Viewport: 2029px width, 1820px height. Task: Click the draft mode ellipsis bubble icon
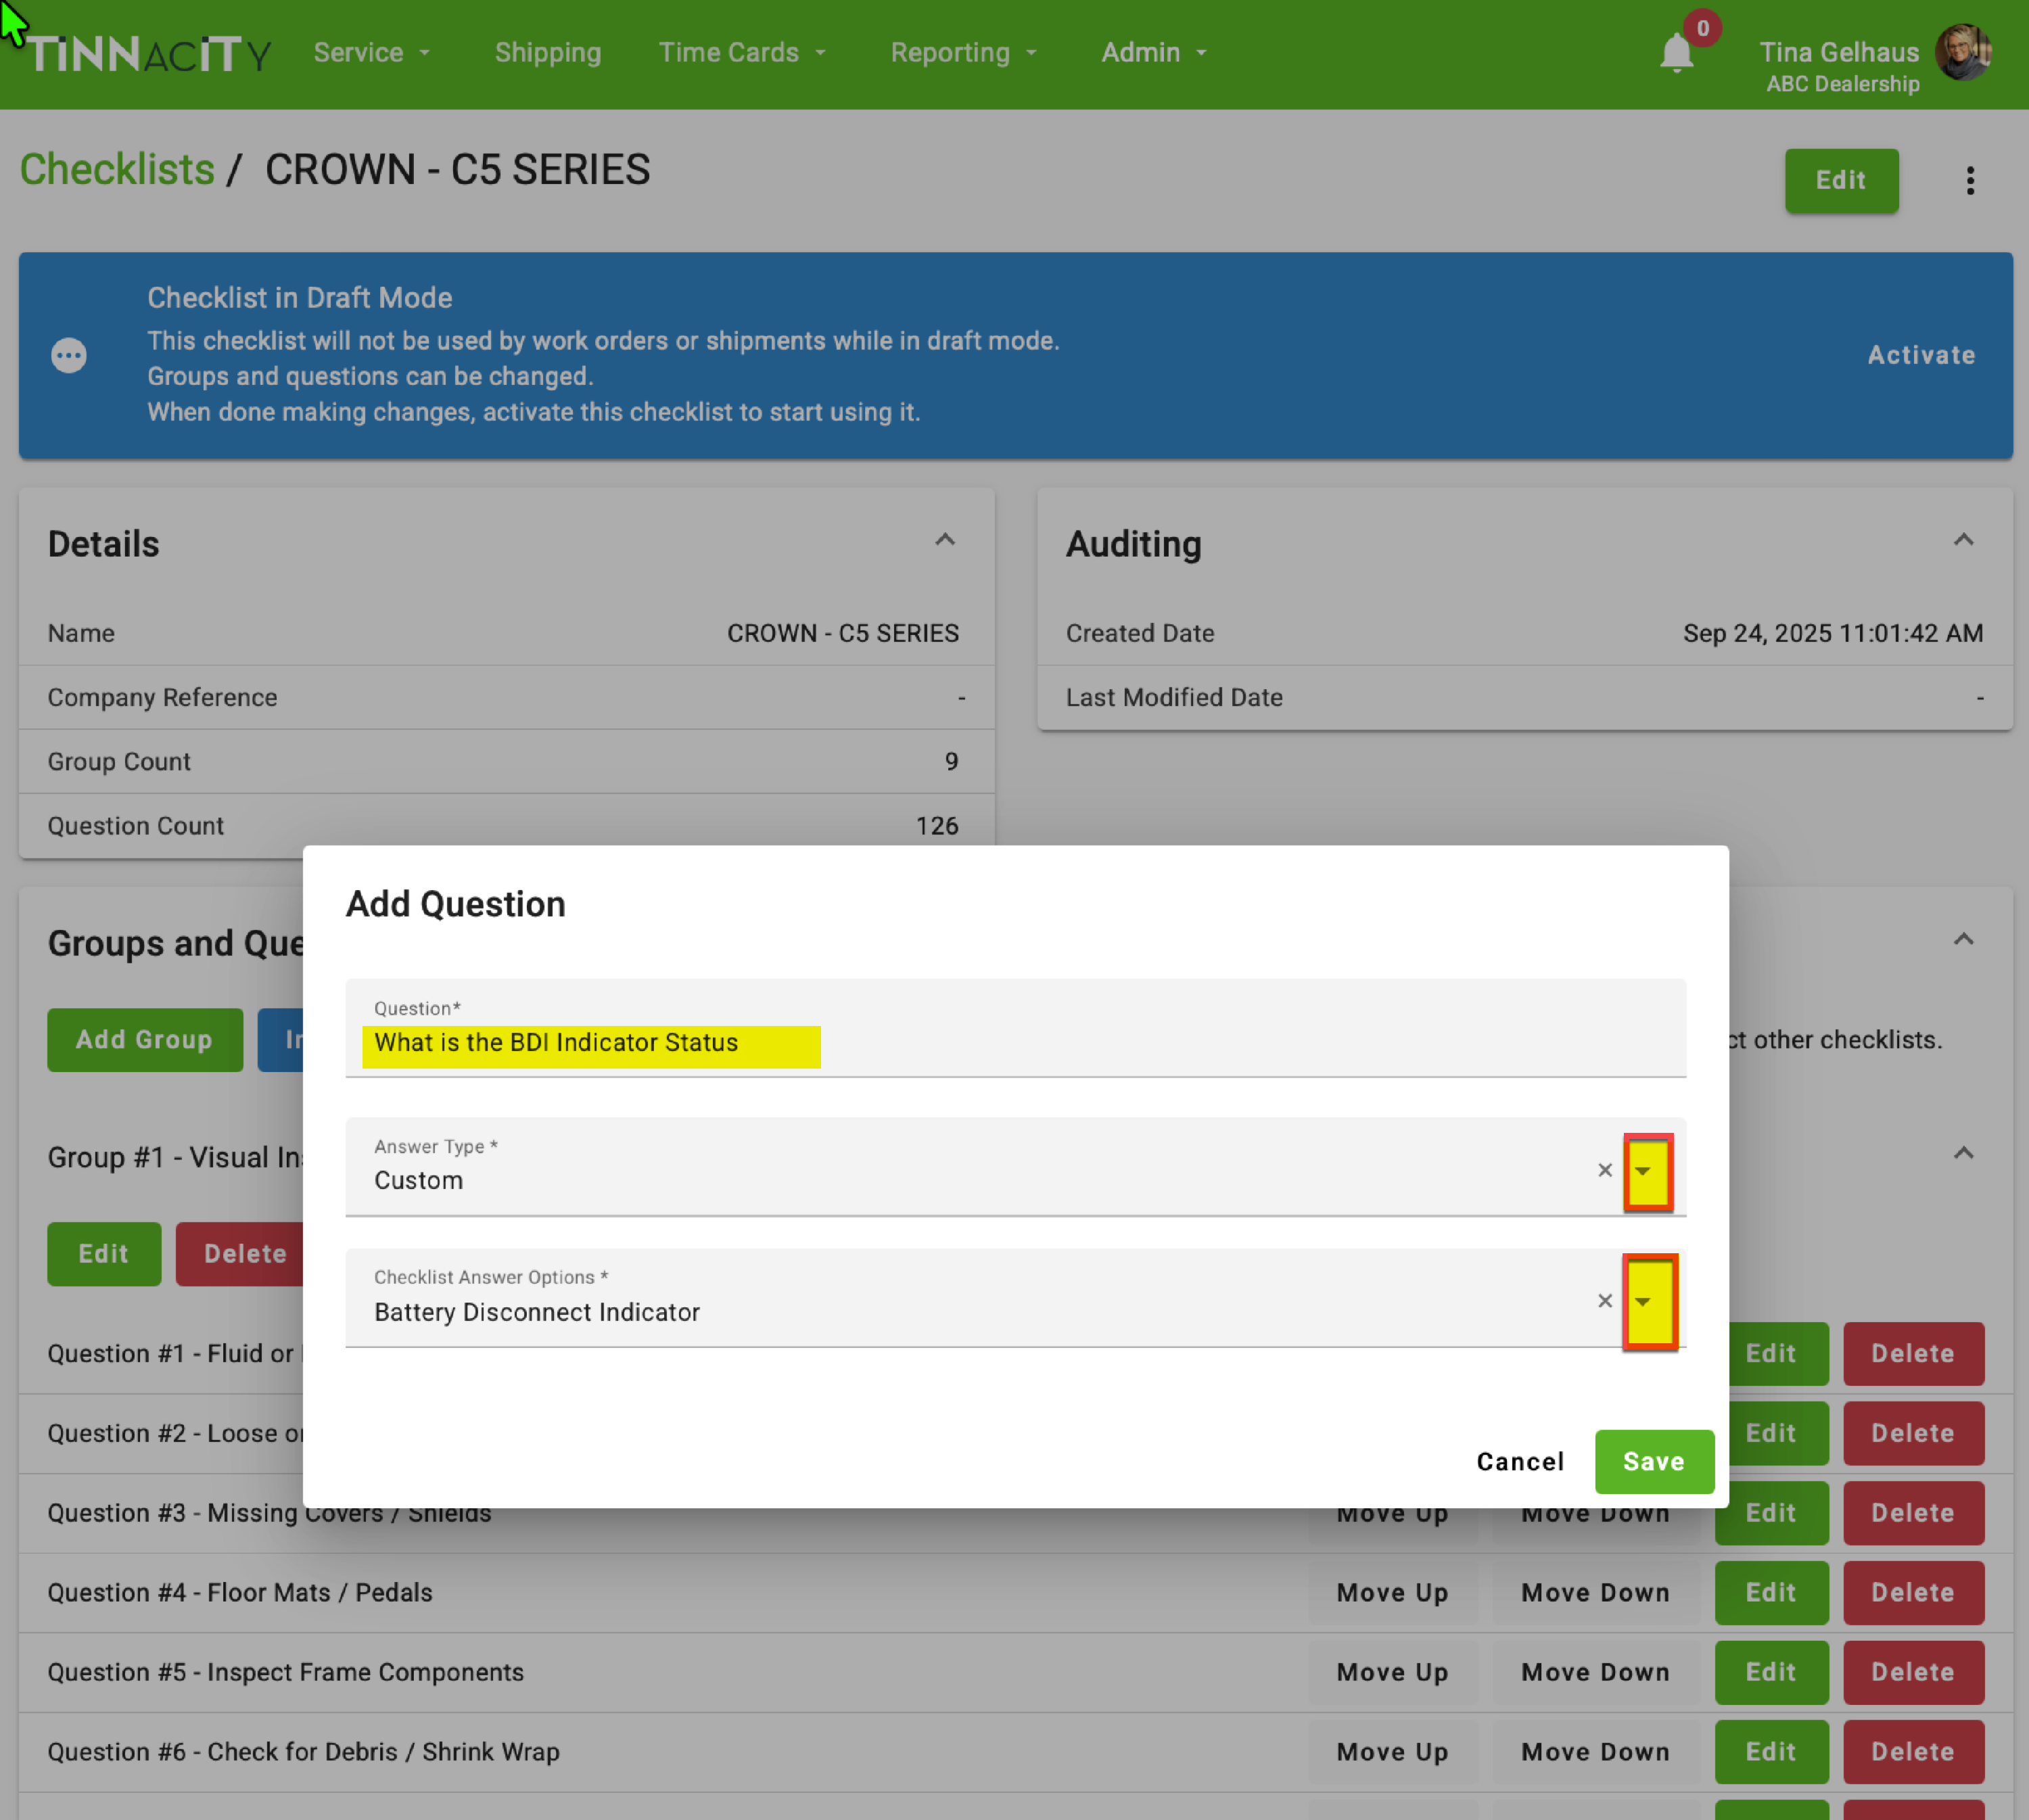[69, 355]
